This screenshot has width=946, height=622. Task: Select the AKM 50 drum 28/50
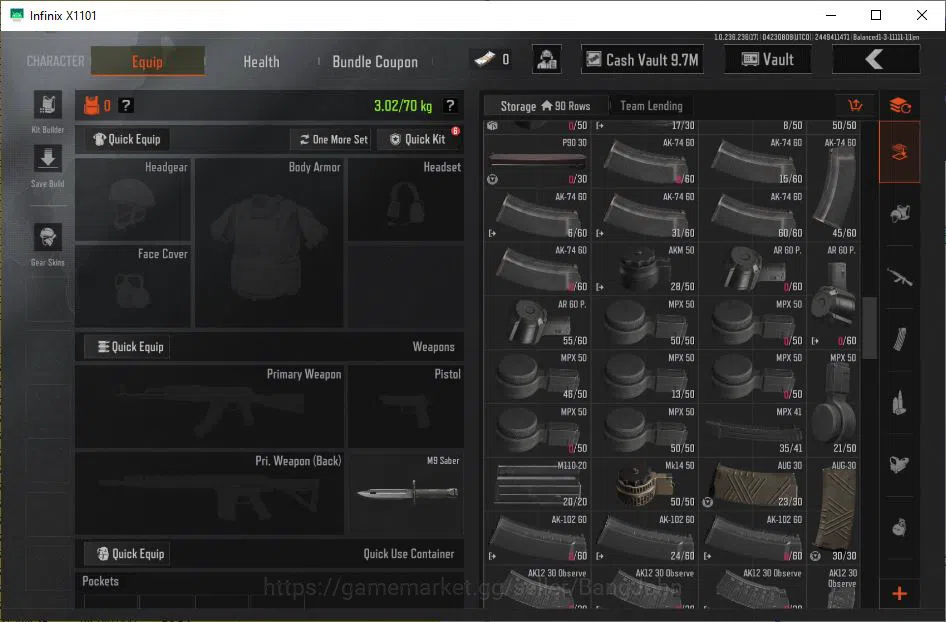coord(645,268)
